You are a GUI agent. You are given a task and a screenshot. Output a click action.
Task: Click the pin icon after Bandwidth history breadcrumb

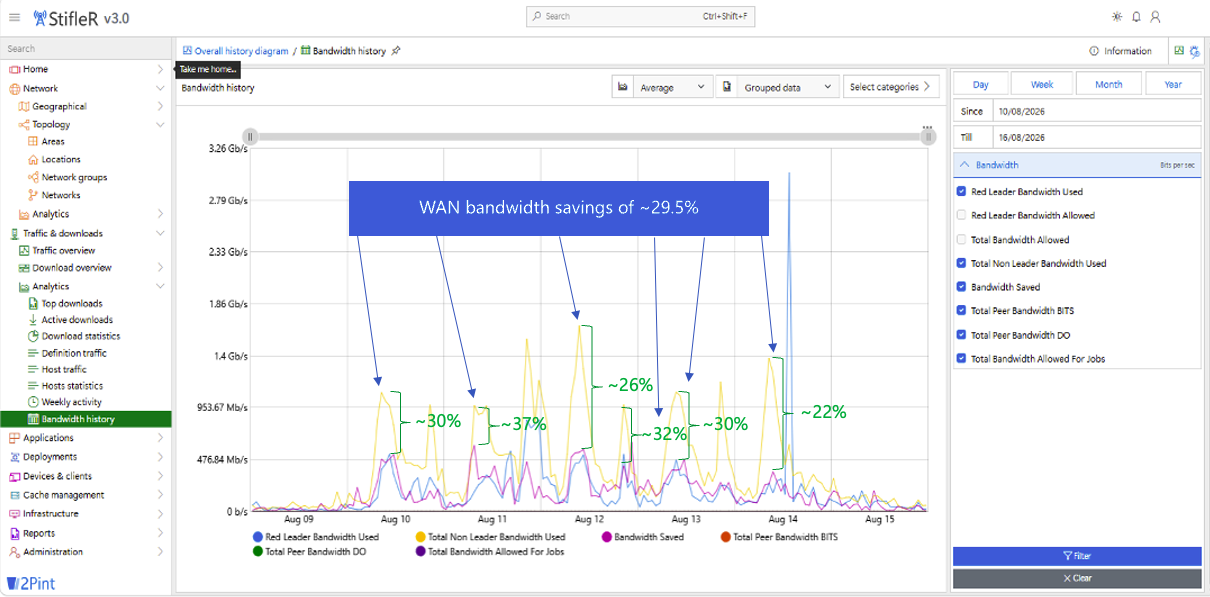click(396, 51)
